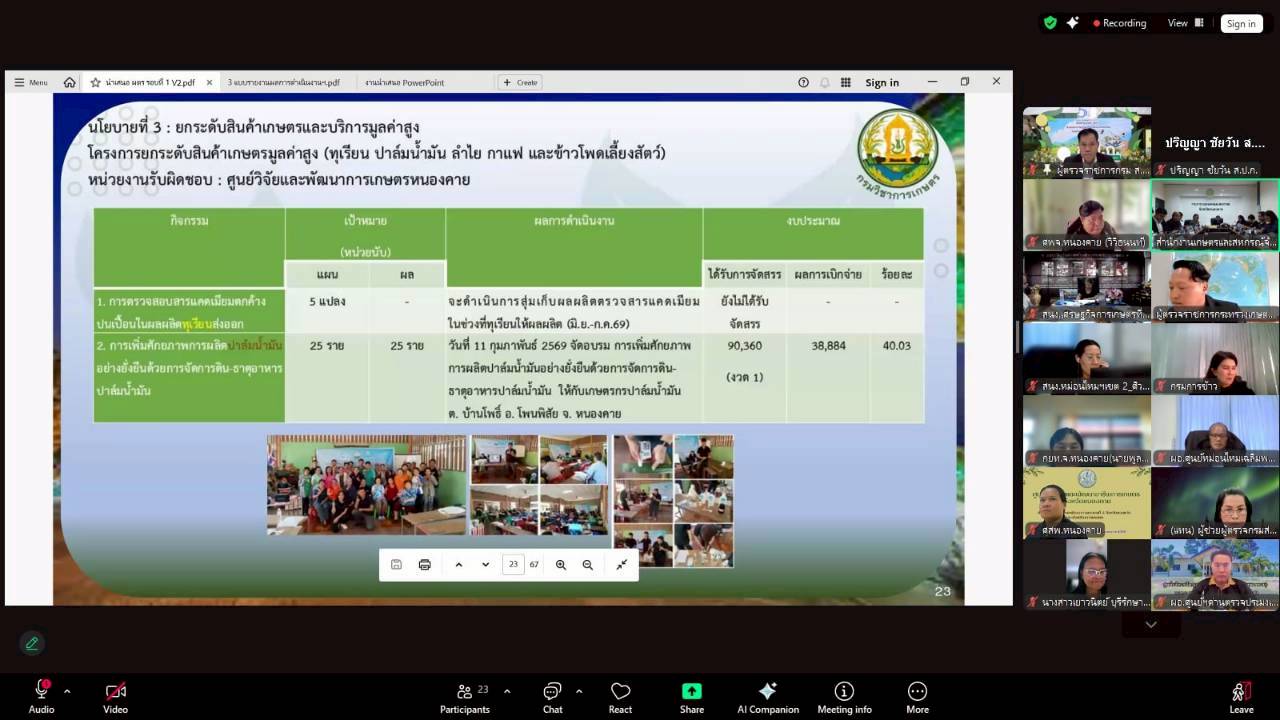1280x720 pixels.
Task: Open the PDF viewer Home screen
Action: 68,83
